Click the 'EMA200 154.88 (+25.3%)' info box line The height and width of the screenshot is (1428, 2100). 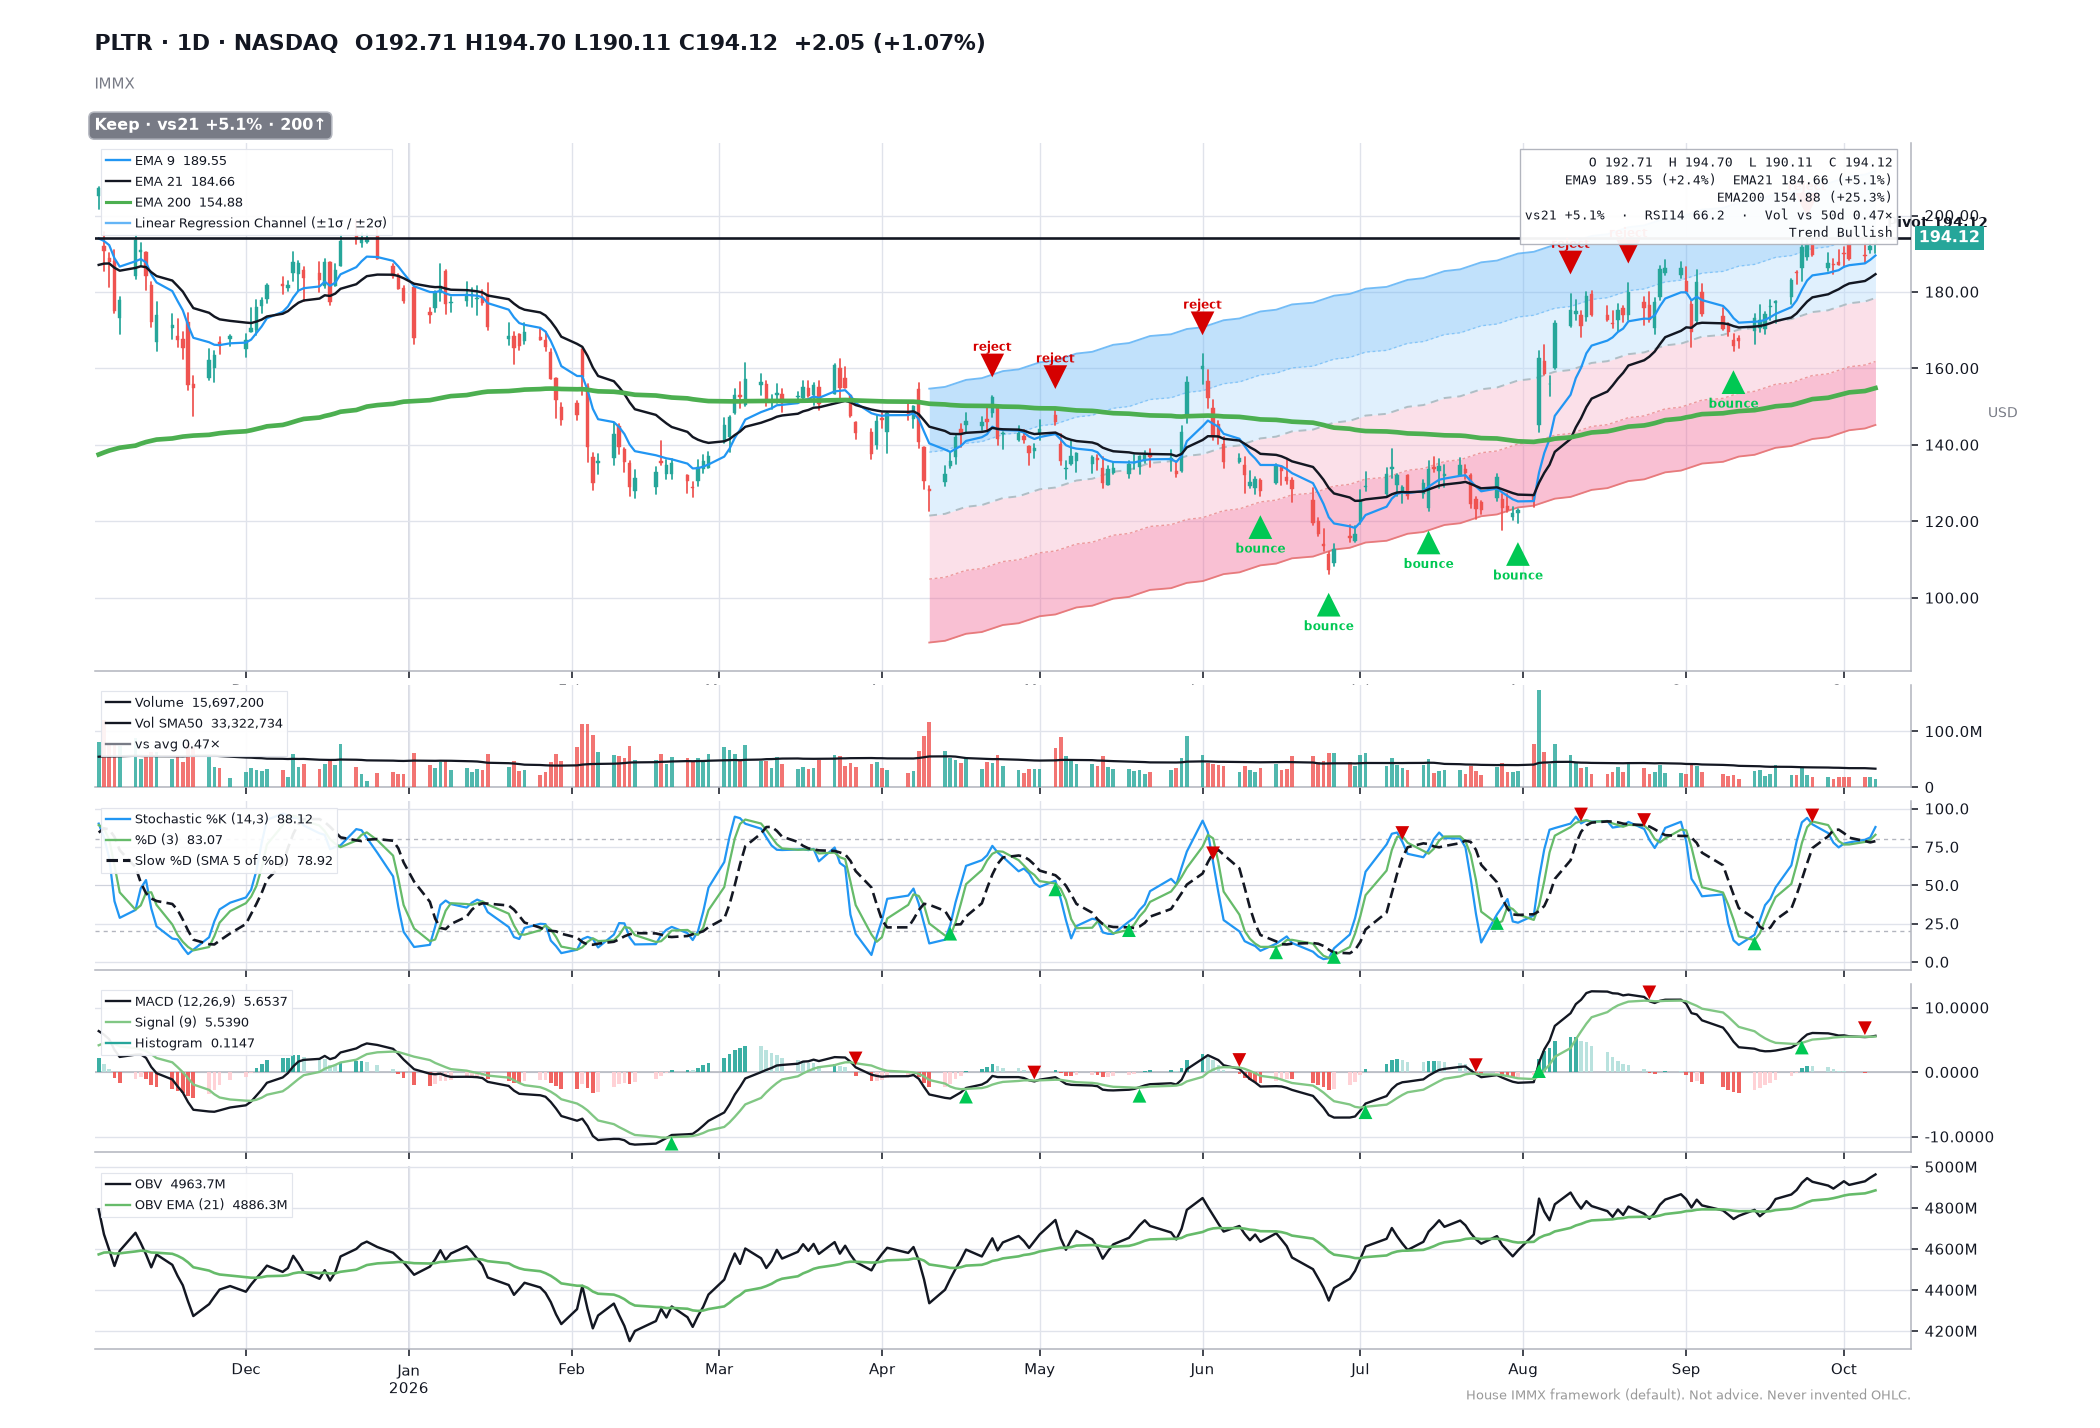click(1804, 198)
